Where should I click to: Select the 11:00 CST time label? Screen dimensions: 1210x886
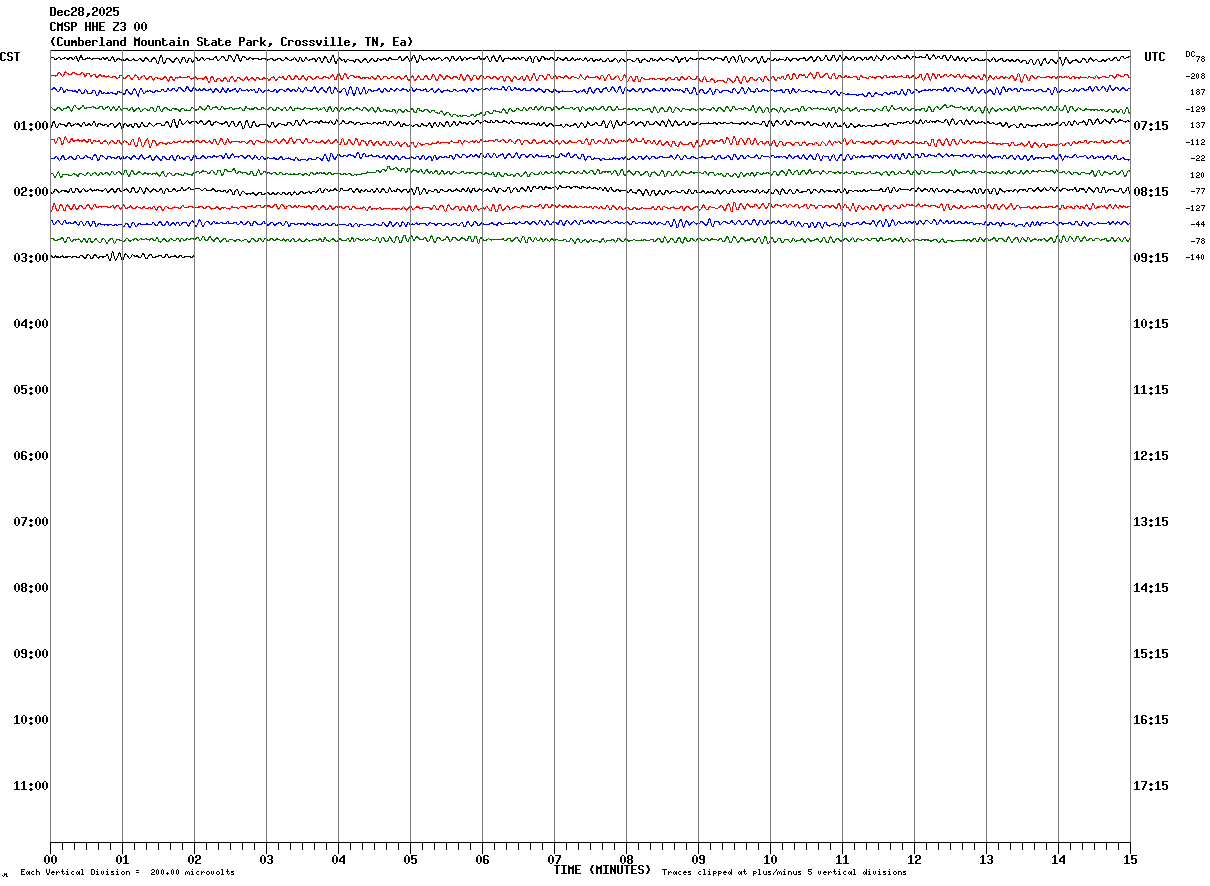coord(31,786)
